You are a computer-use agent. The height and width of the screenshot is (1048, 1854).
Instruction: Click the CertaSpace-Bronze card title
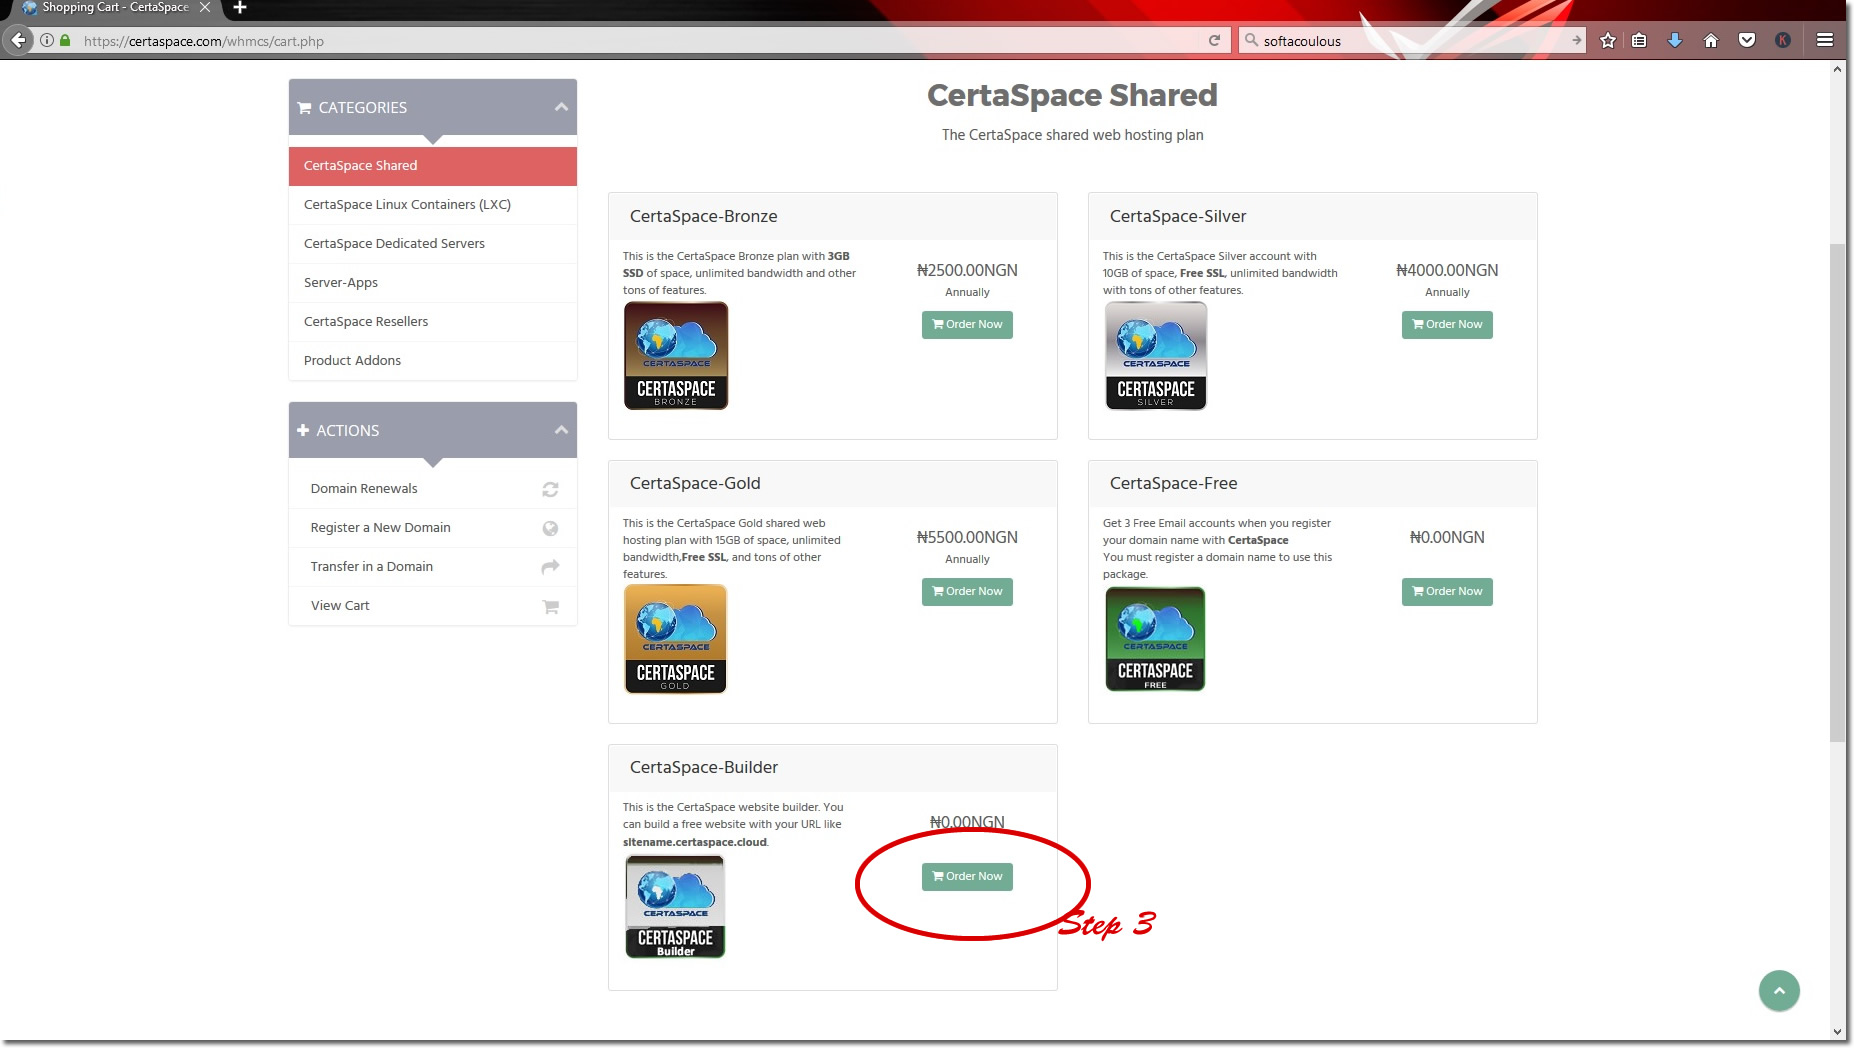[x=703, y=216]
